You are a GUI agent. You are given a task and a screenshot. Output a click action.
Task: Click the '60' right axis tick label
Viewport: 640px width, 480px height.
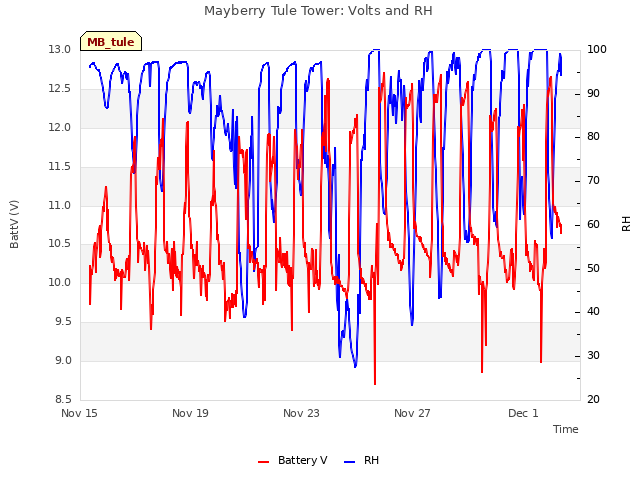[593, 224]
